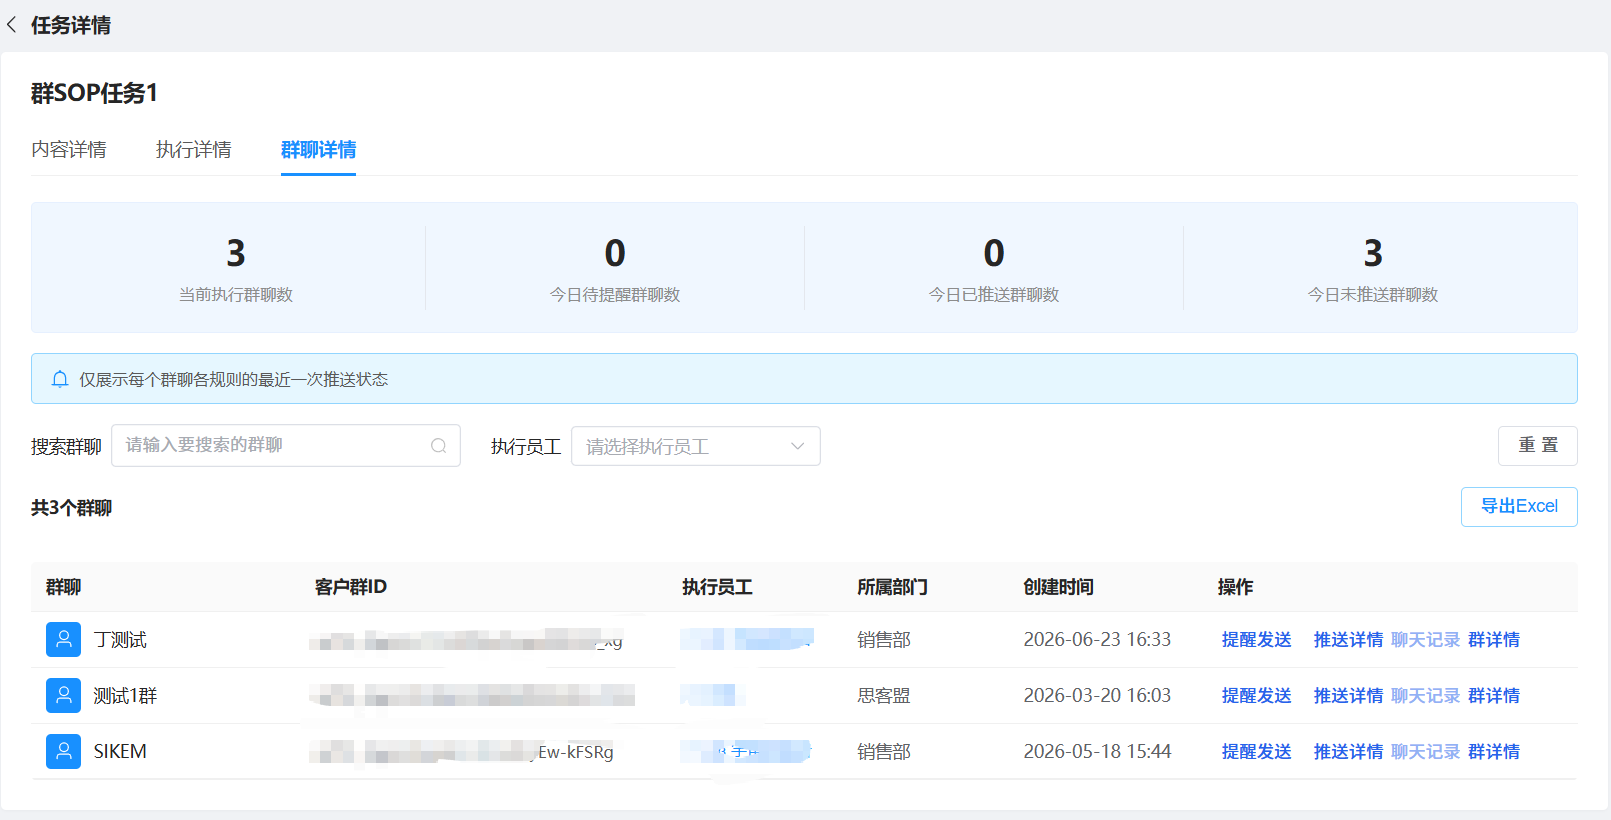Viewport: 1611px width, 820px height.
Task: Click 提醒发送 for SIKEM
Action: pyautogui.click(x=1256, y=752)
